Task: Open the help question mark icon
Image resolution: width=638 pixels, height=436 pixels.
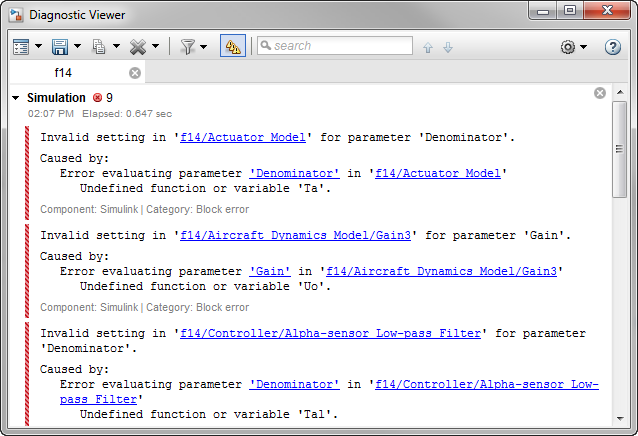Action: pos(613,47)
